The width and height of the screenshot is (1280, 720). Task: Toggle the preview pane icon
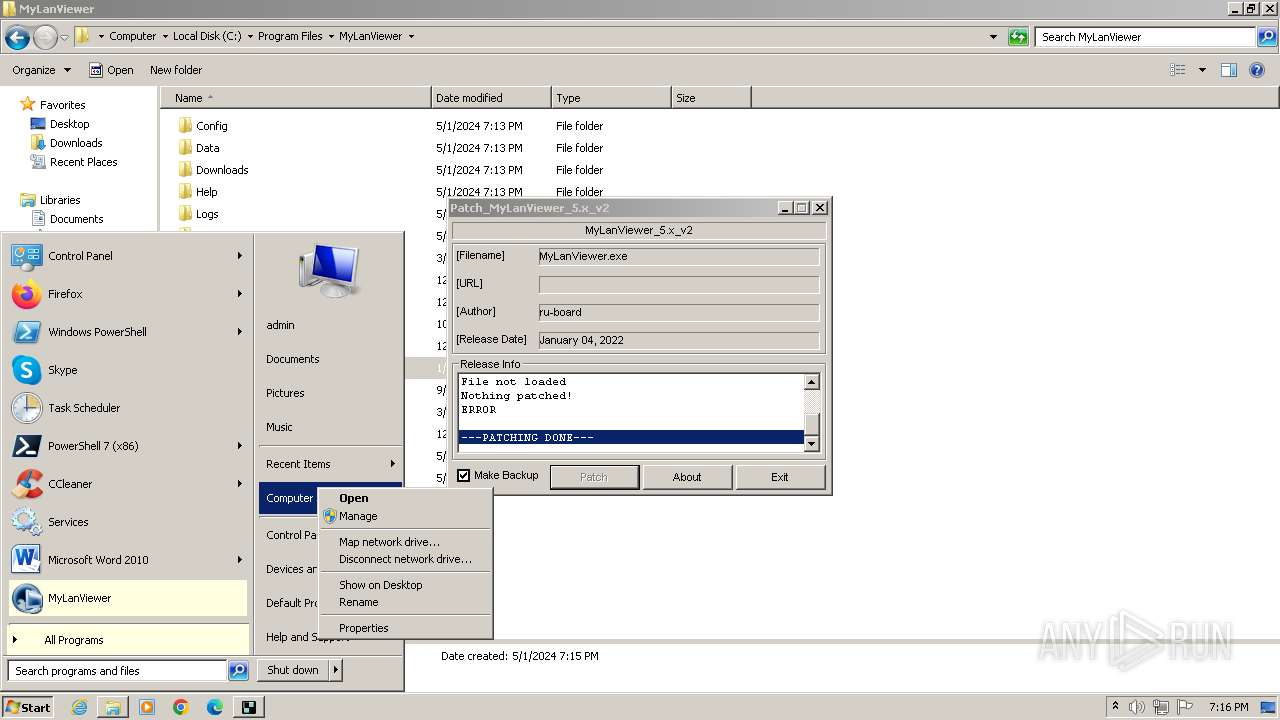pyautogui.click(x=1229, y=70)
